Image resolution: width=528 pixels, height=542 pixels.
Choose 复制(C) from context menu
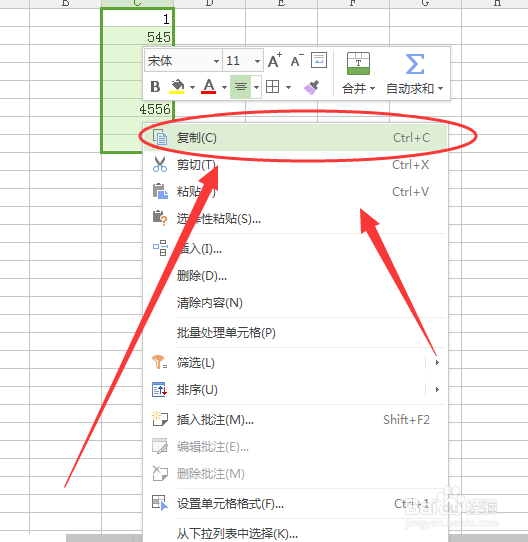coord(295,138)
